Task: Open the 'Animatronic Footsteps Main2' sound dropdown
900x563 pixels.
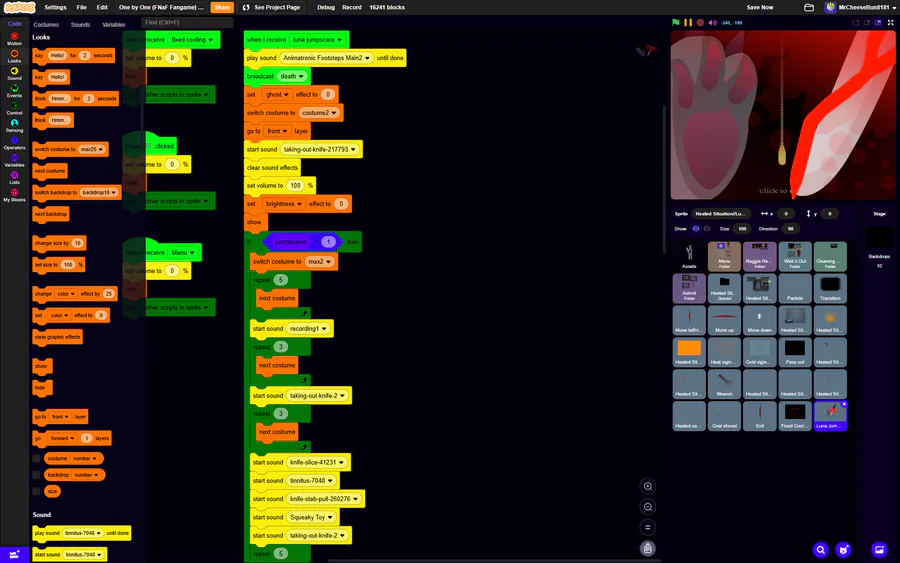Action: click(326, 58)
